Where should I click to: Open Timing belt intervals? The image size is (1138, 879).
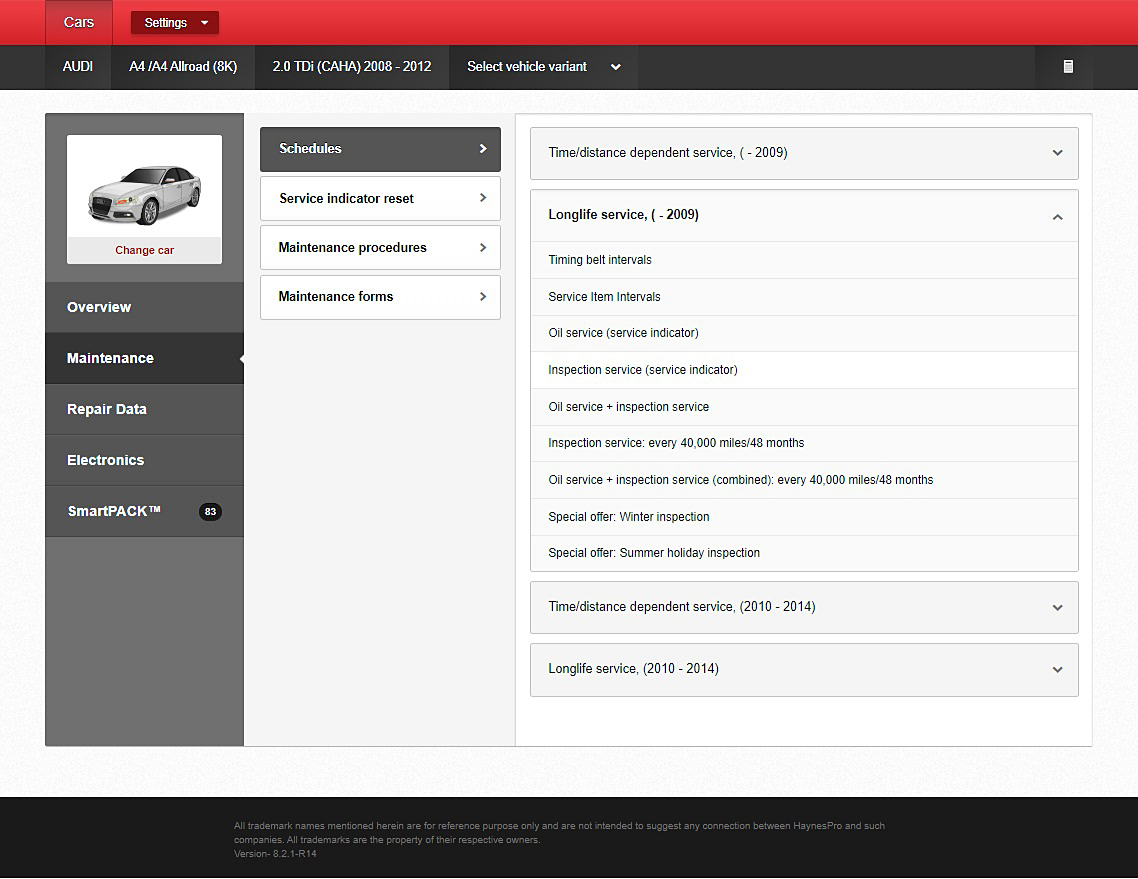point(600,260)
